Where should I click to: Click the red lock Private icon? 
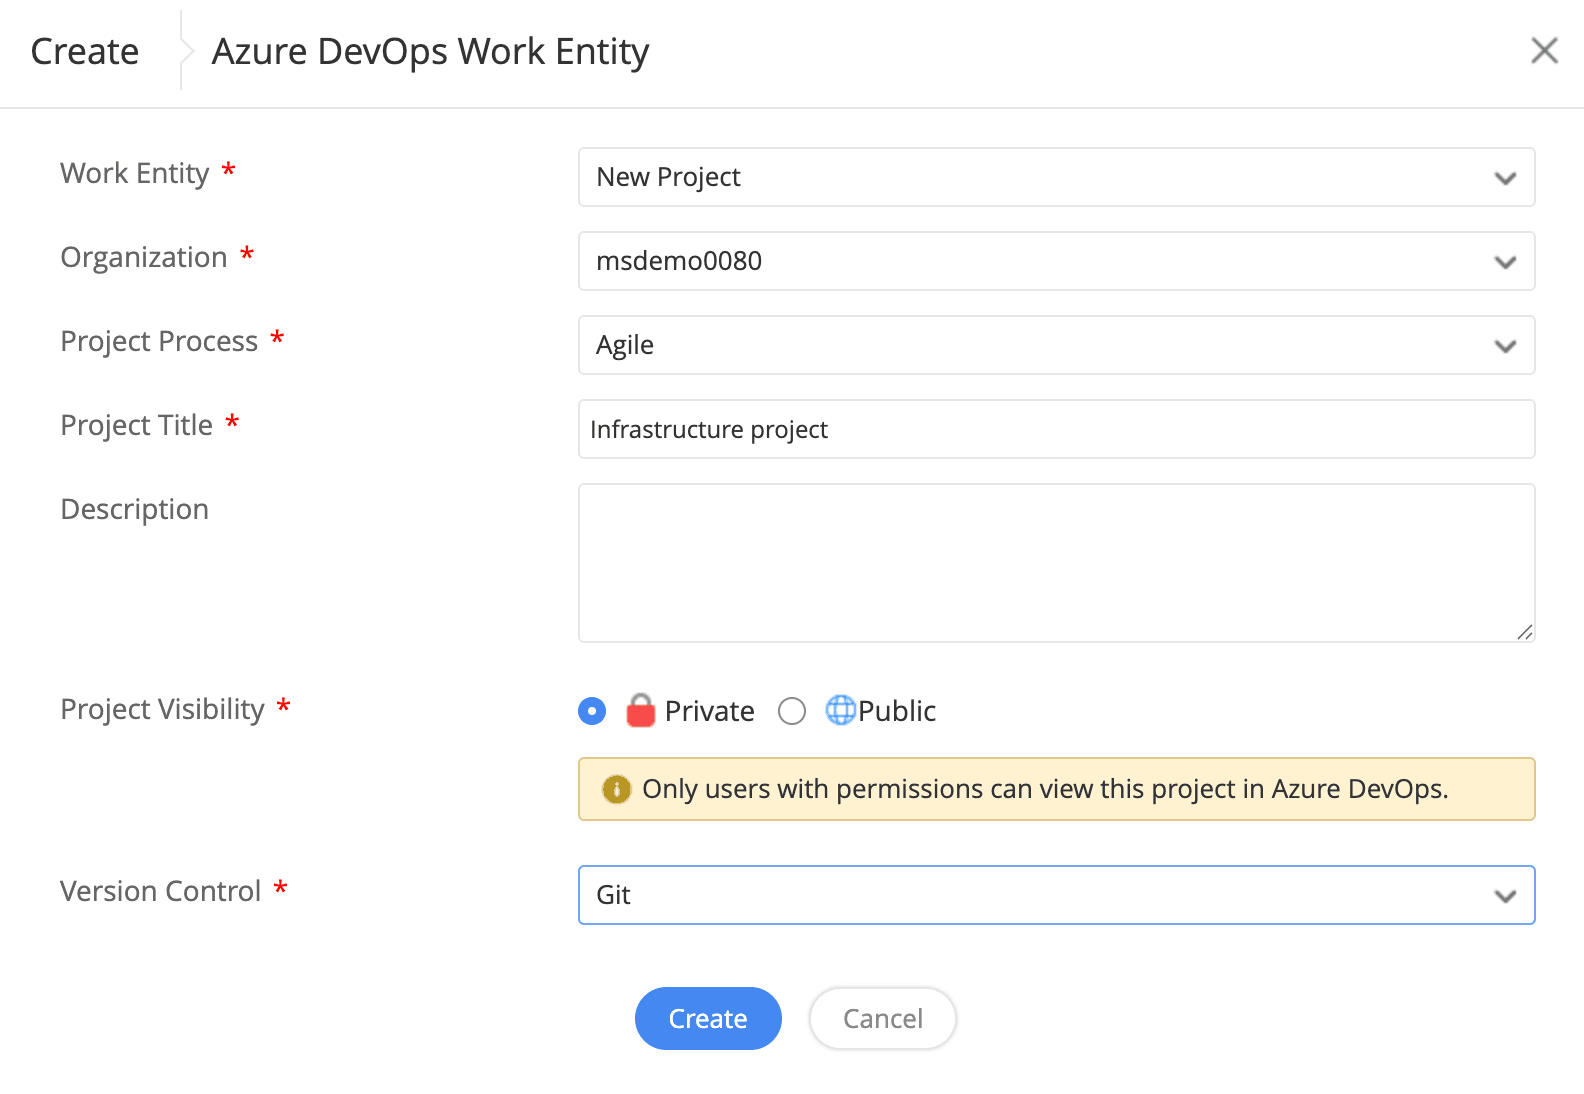pyautogui.click(x=640, y=710)
